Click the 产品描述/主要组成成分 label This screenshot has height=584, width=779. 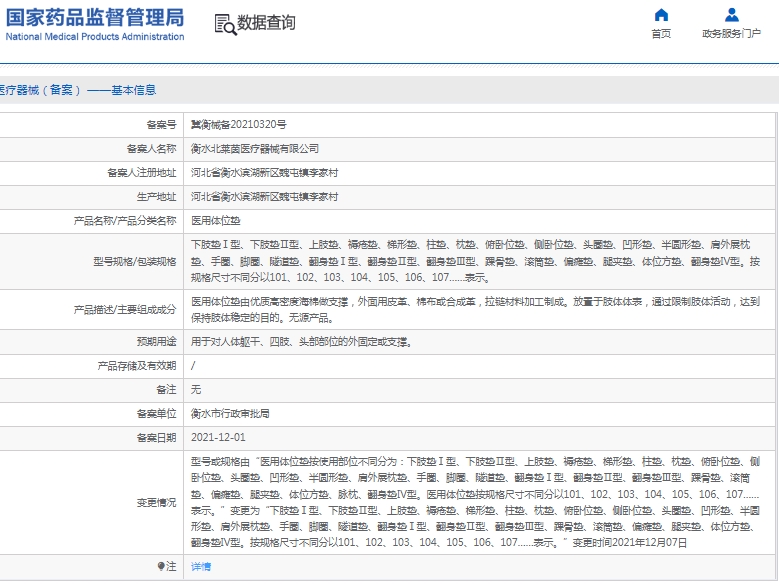tap(125, 310)
